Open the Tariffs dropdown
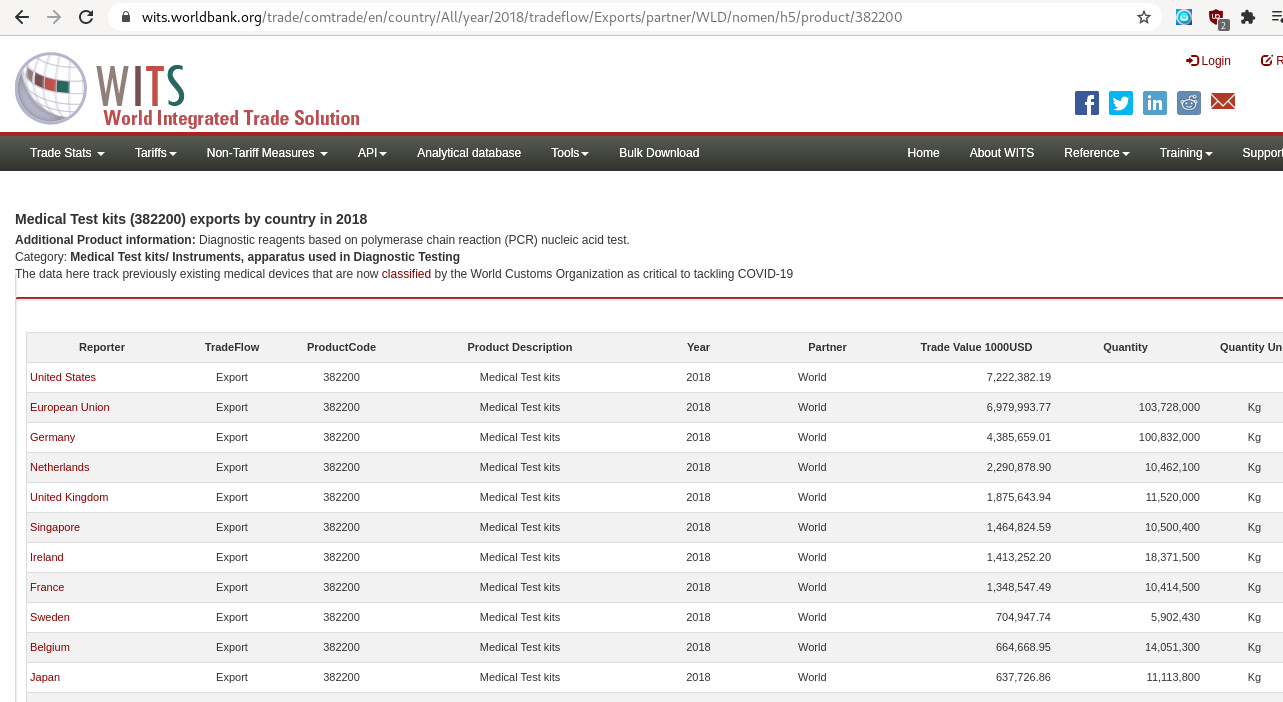This screenshot has height=702, width=1283. click(155, 153)
